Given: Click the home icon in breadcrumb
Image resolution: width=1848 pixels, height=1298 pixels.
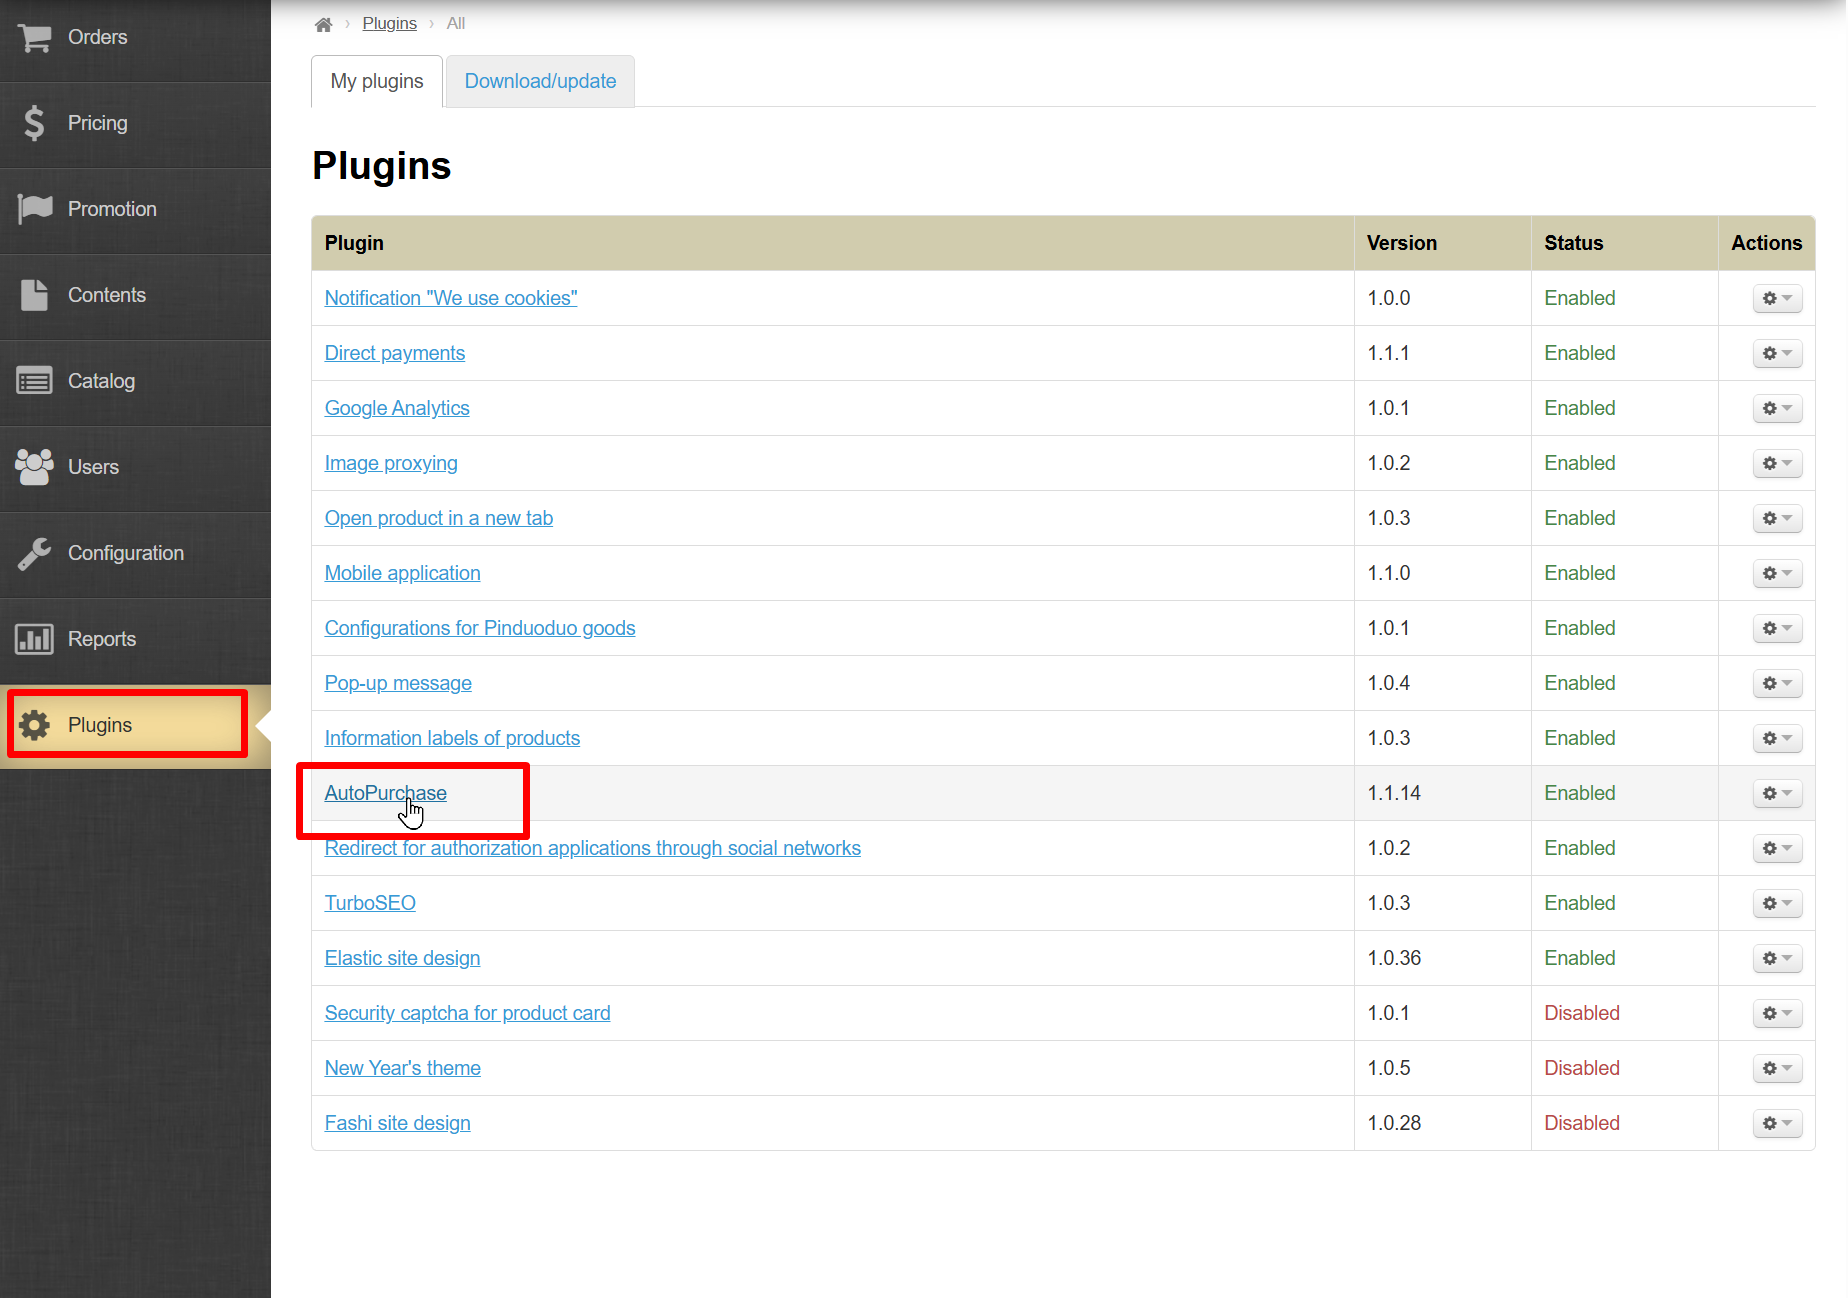Looking at the screenshot, I should point(323,24).
